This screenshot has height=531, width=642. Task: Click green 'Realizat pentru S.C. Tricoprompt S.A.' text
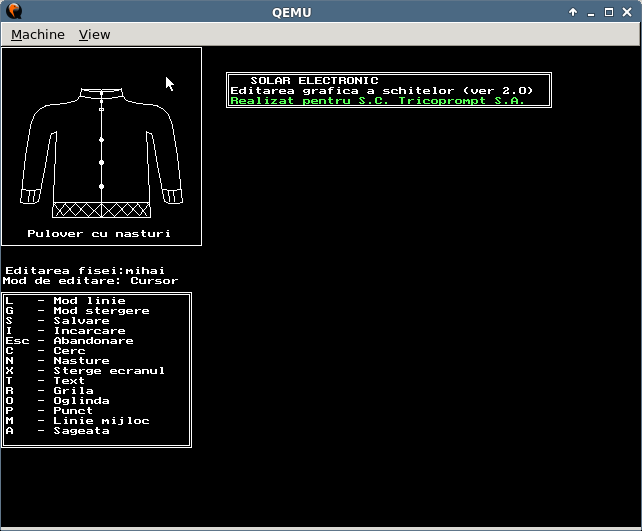pyautogui.click(x=377, y=101)
